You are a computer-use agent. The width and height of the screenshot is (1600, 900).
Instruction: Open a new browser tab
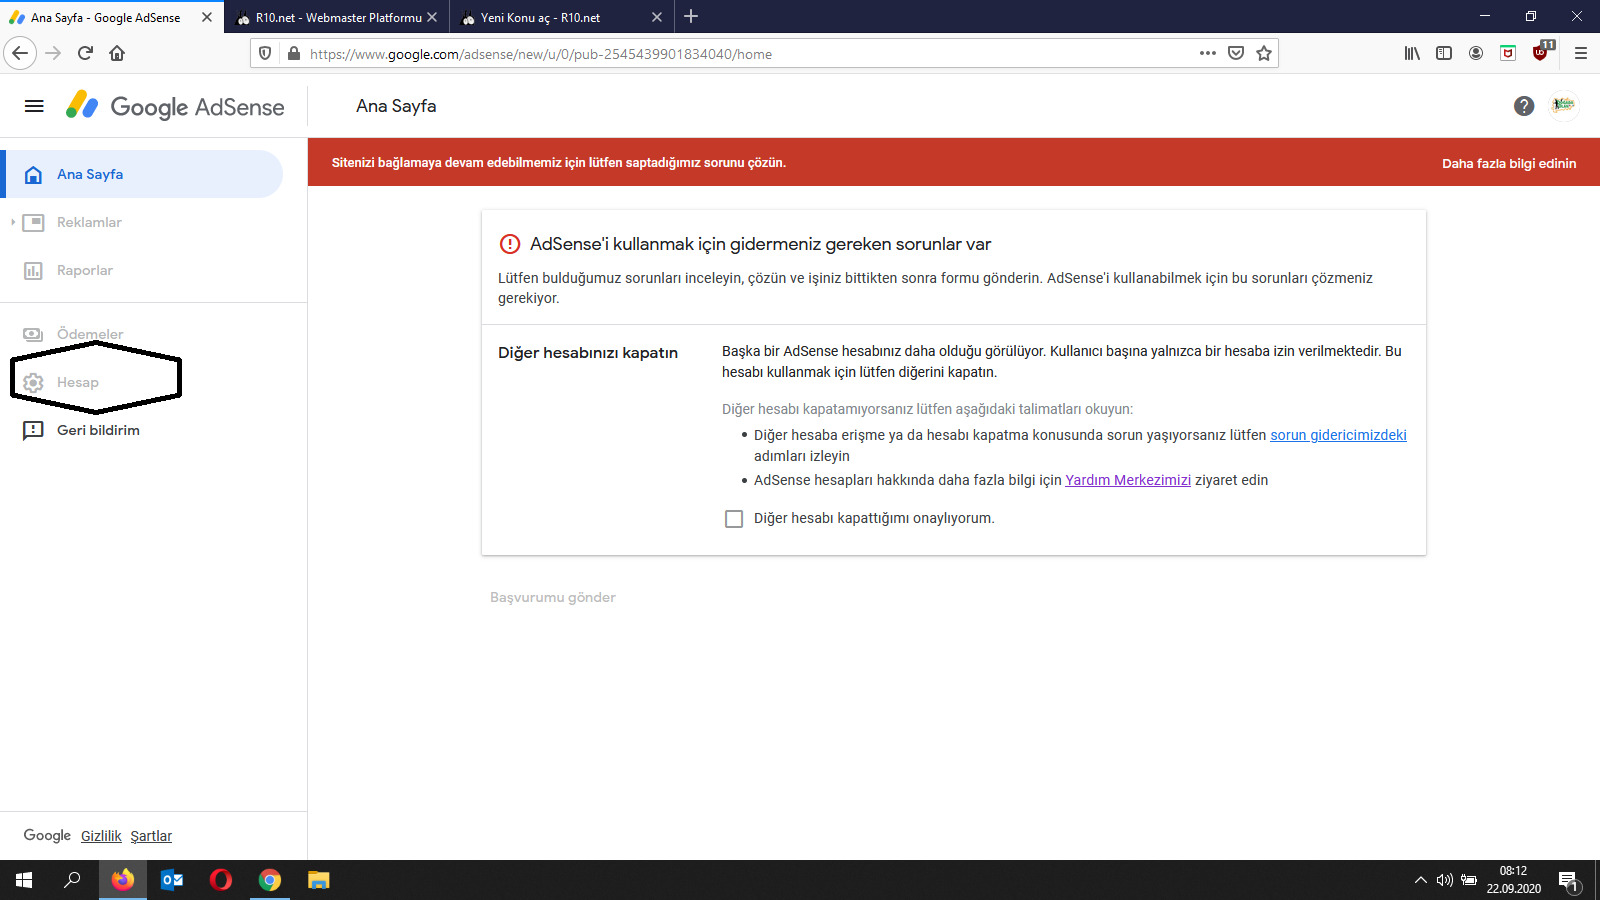point(691,16)
